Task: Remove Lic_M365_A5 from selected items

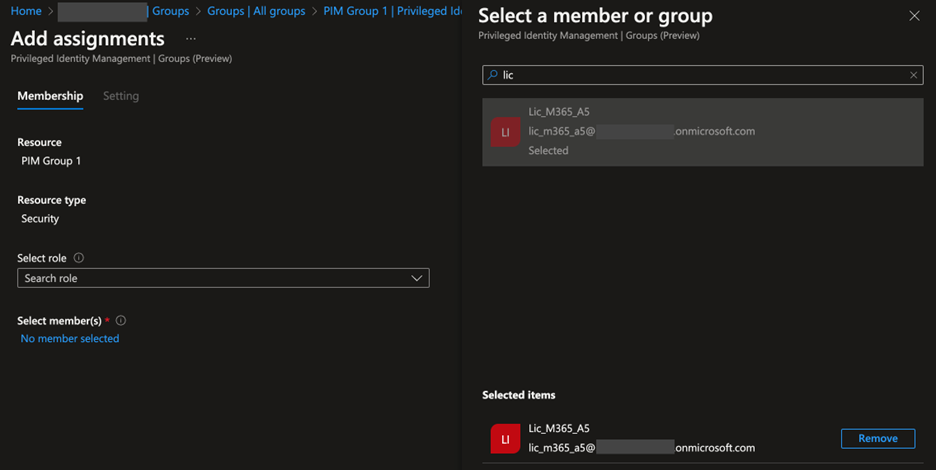Action: [x=878, y=438]
